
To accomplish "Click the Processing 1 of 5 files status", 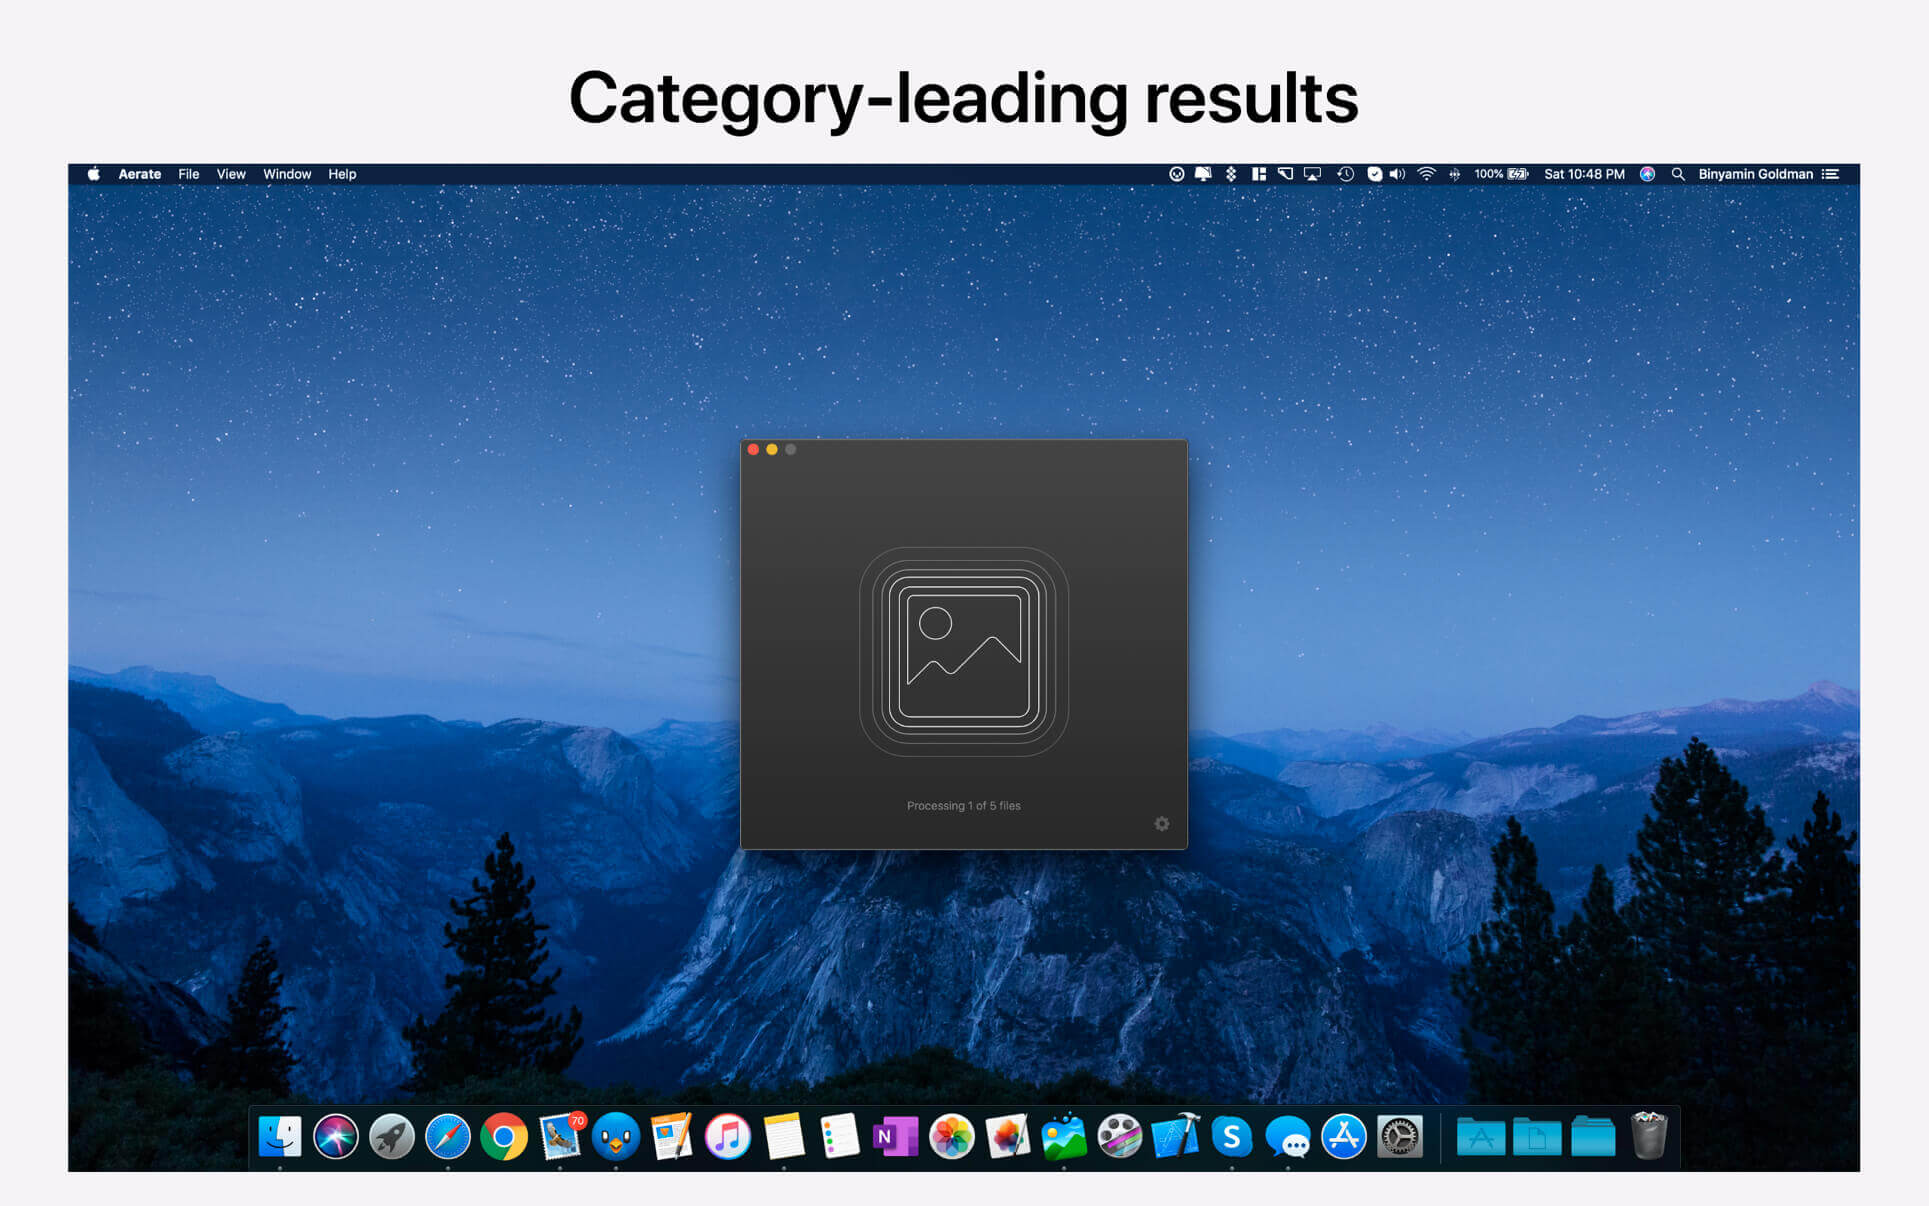I will 963,806.
